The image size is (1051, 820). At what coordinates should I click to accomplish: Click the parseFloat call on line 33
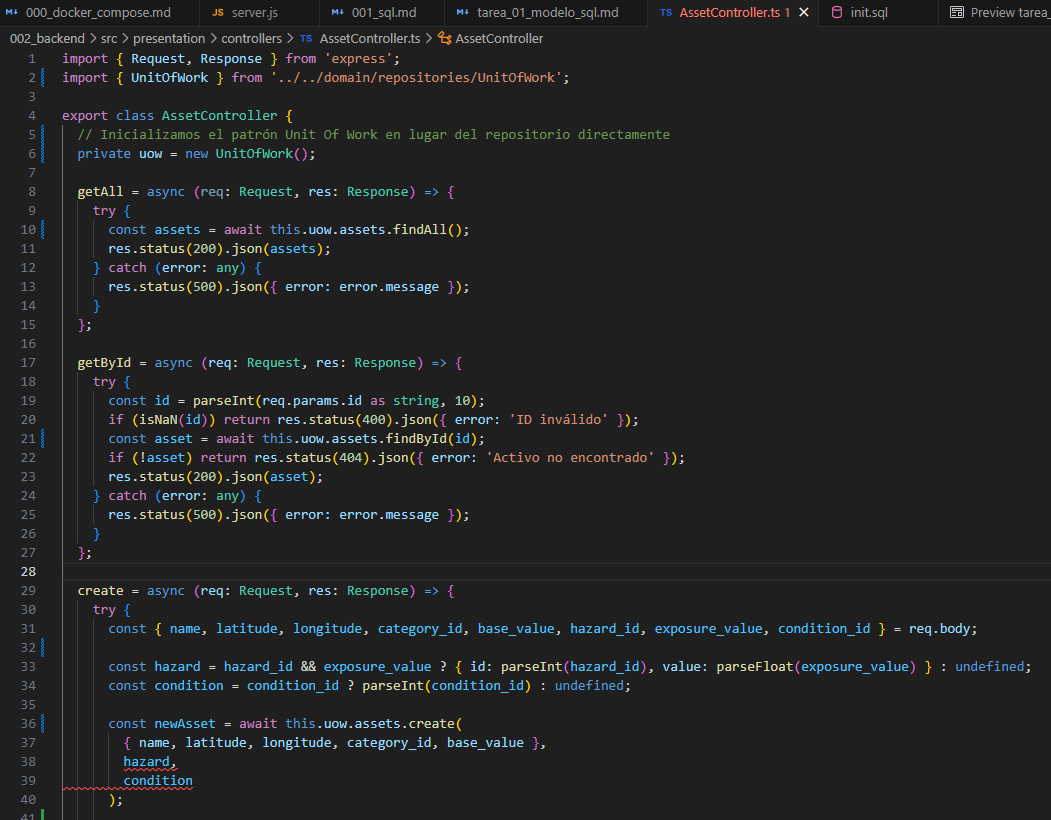[755, 667]
